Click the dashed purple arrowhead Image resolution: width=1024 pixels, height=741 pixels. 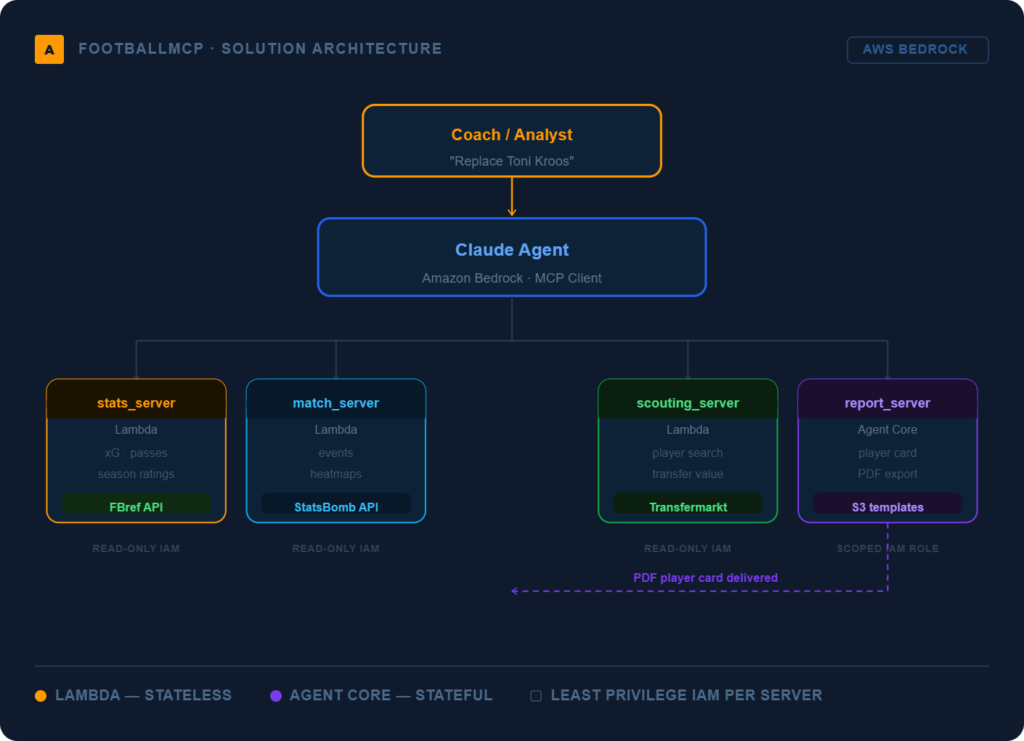(x=515, y=591)
